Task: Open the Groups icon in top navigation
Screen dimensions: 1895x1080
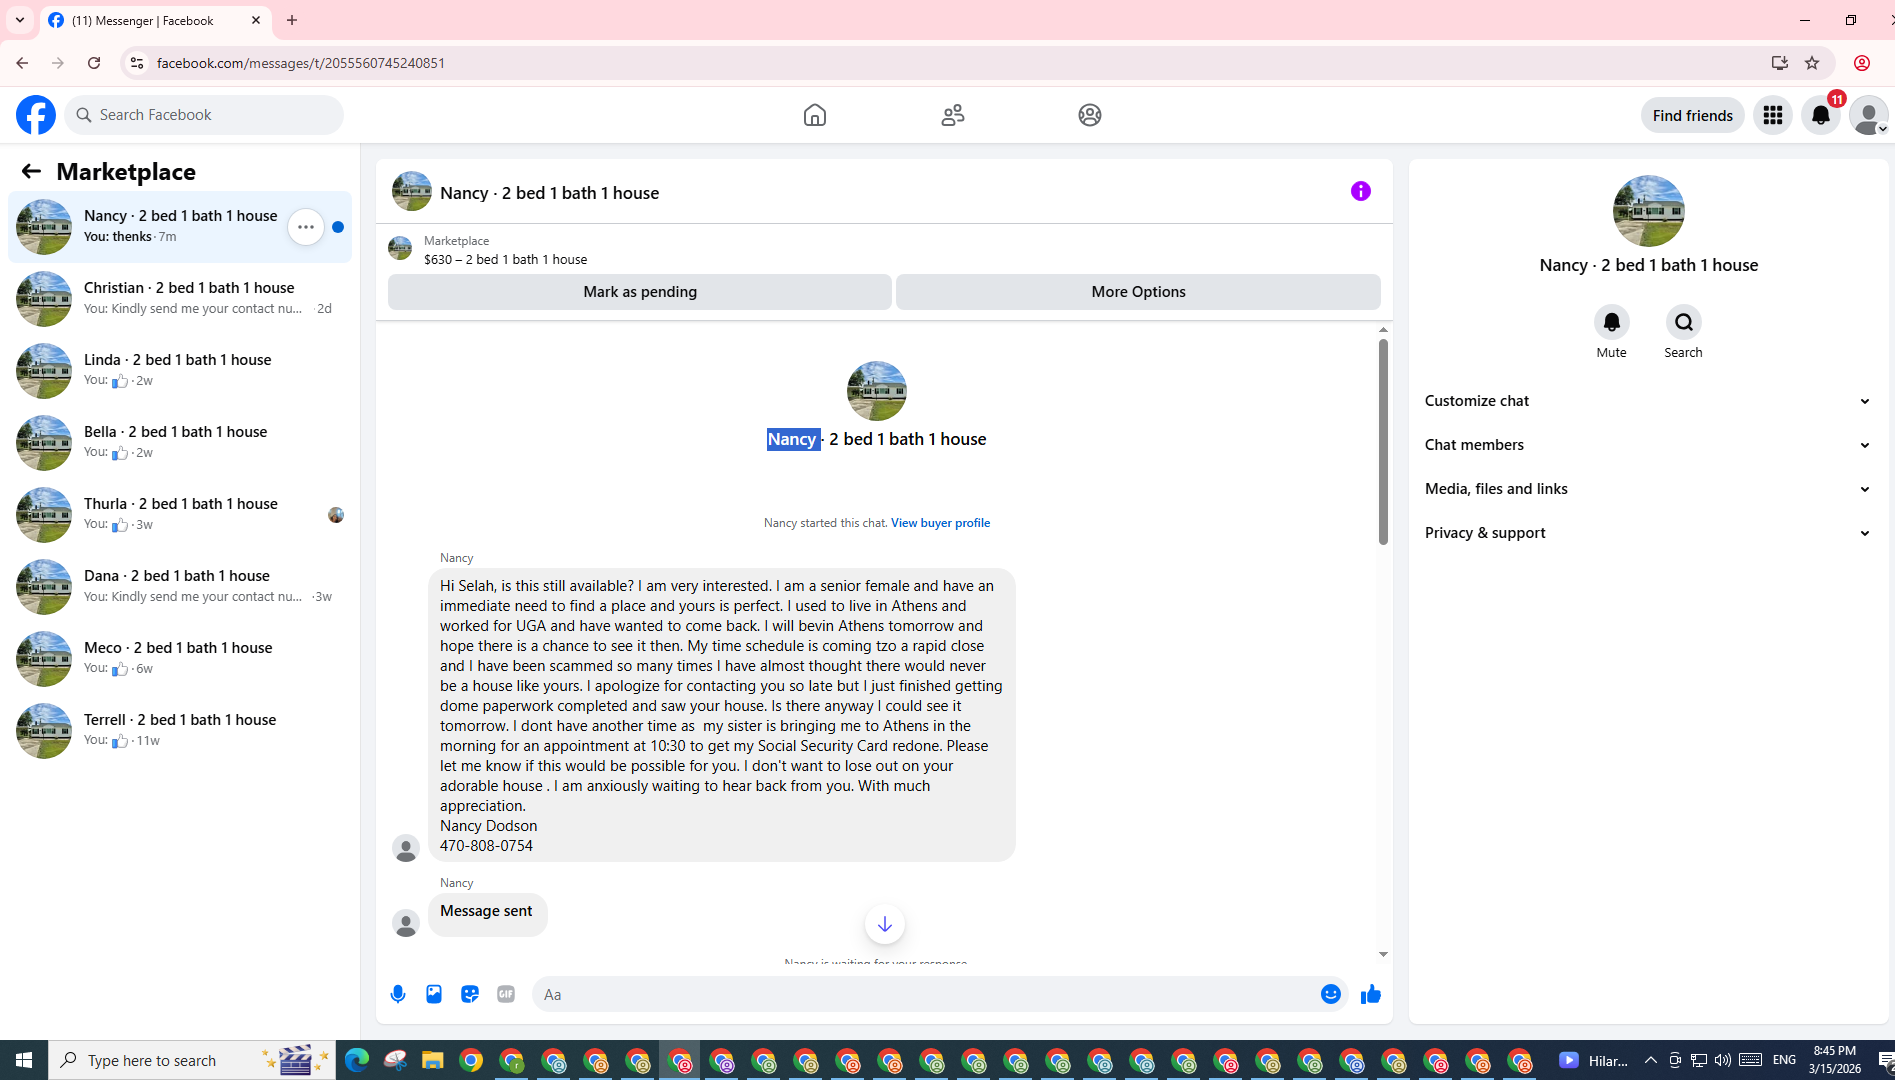Action: point(1090,115)
